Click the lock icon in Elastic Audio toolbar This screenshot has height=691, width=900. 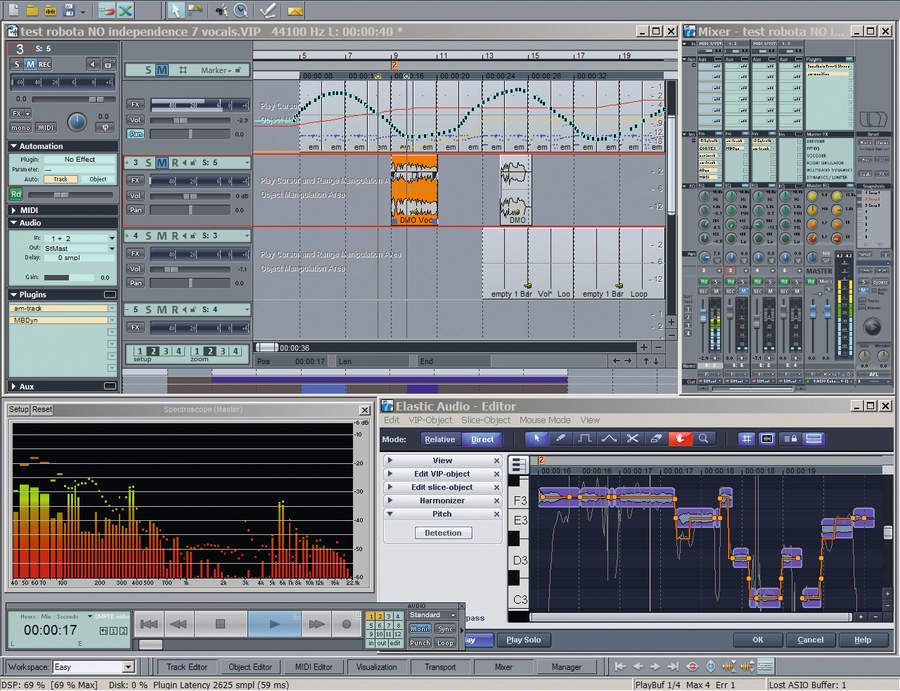pos(790,439)
